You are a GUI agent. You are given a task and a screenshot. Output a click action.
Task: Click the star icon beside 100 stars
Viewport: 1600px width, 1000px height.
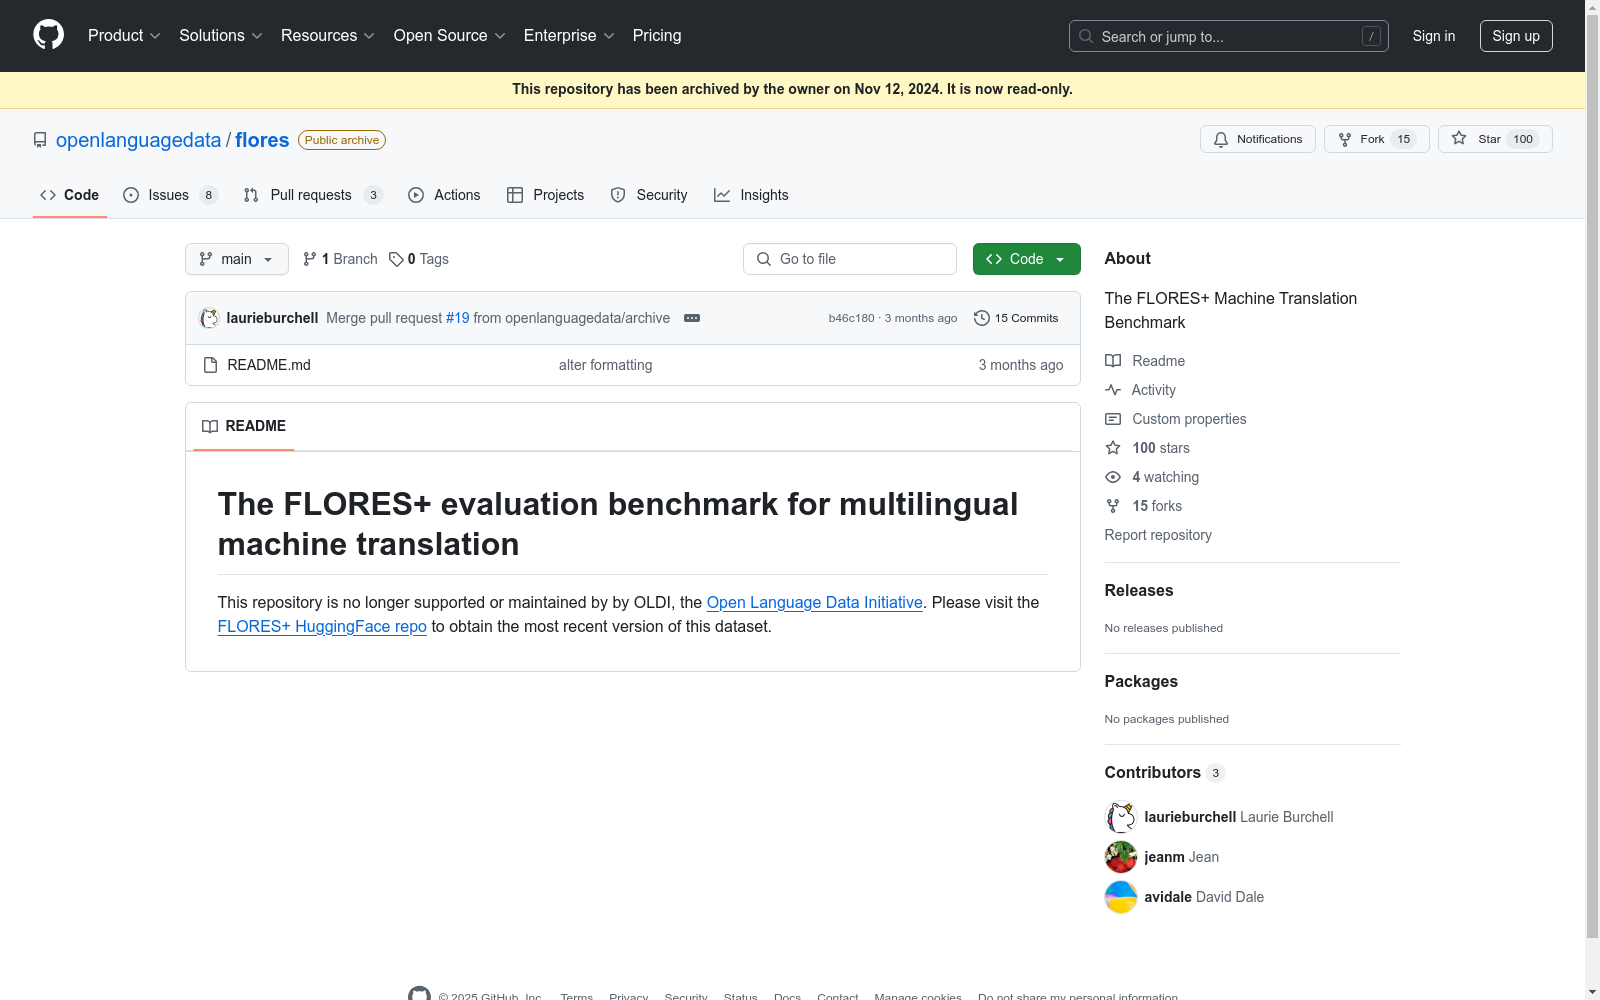[x=1113, y=448]
